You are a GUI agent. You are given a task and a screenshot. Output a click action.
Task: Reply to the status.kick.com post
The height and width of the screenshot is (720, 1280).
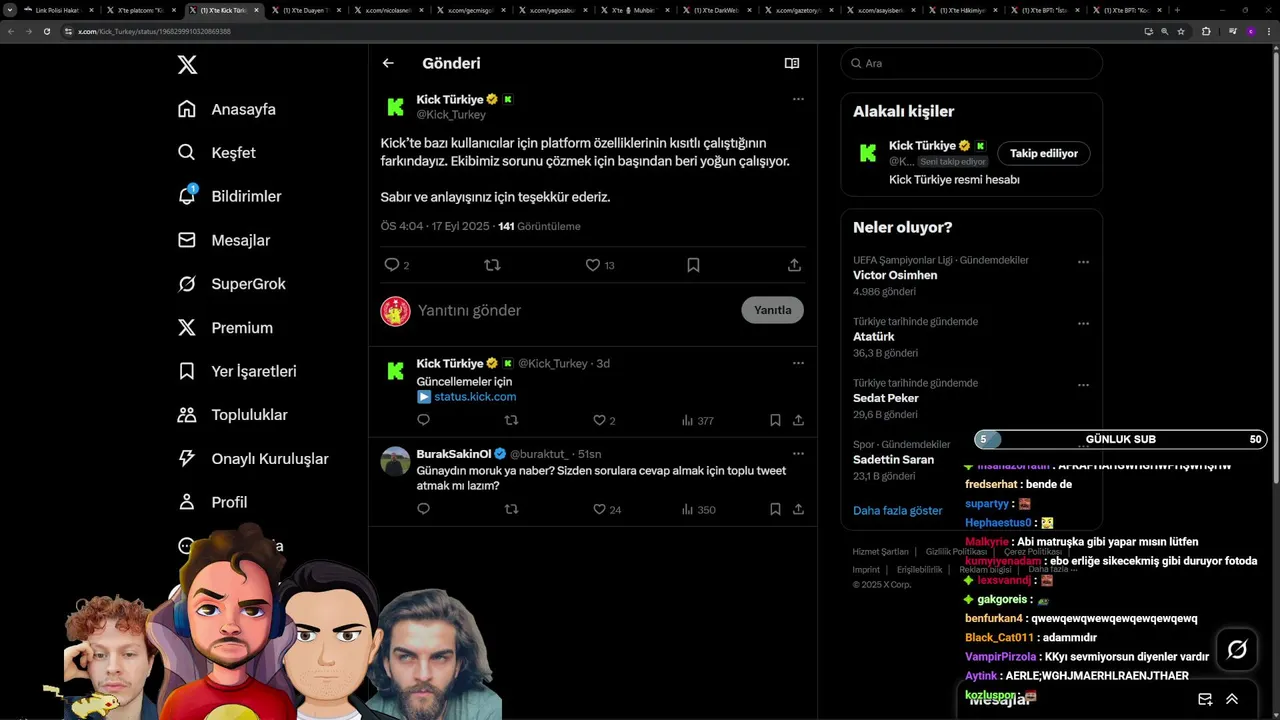tap(423, 421)
